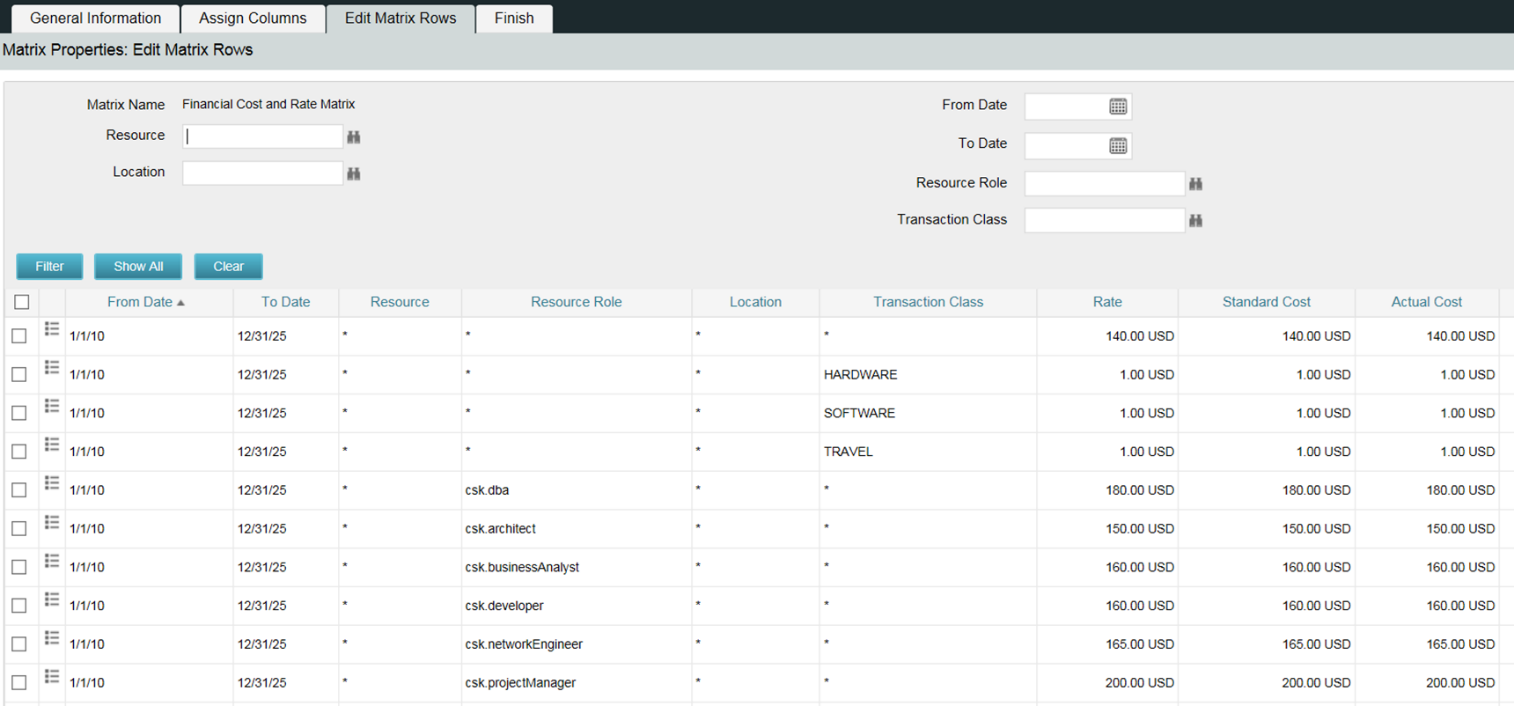Focus the Location input field

263,173
